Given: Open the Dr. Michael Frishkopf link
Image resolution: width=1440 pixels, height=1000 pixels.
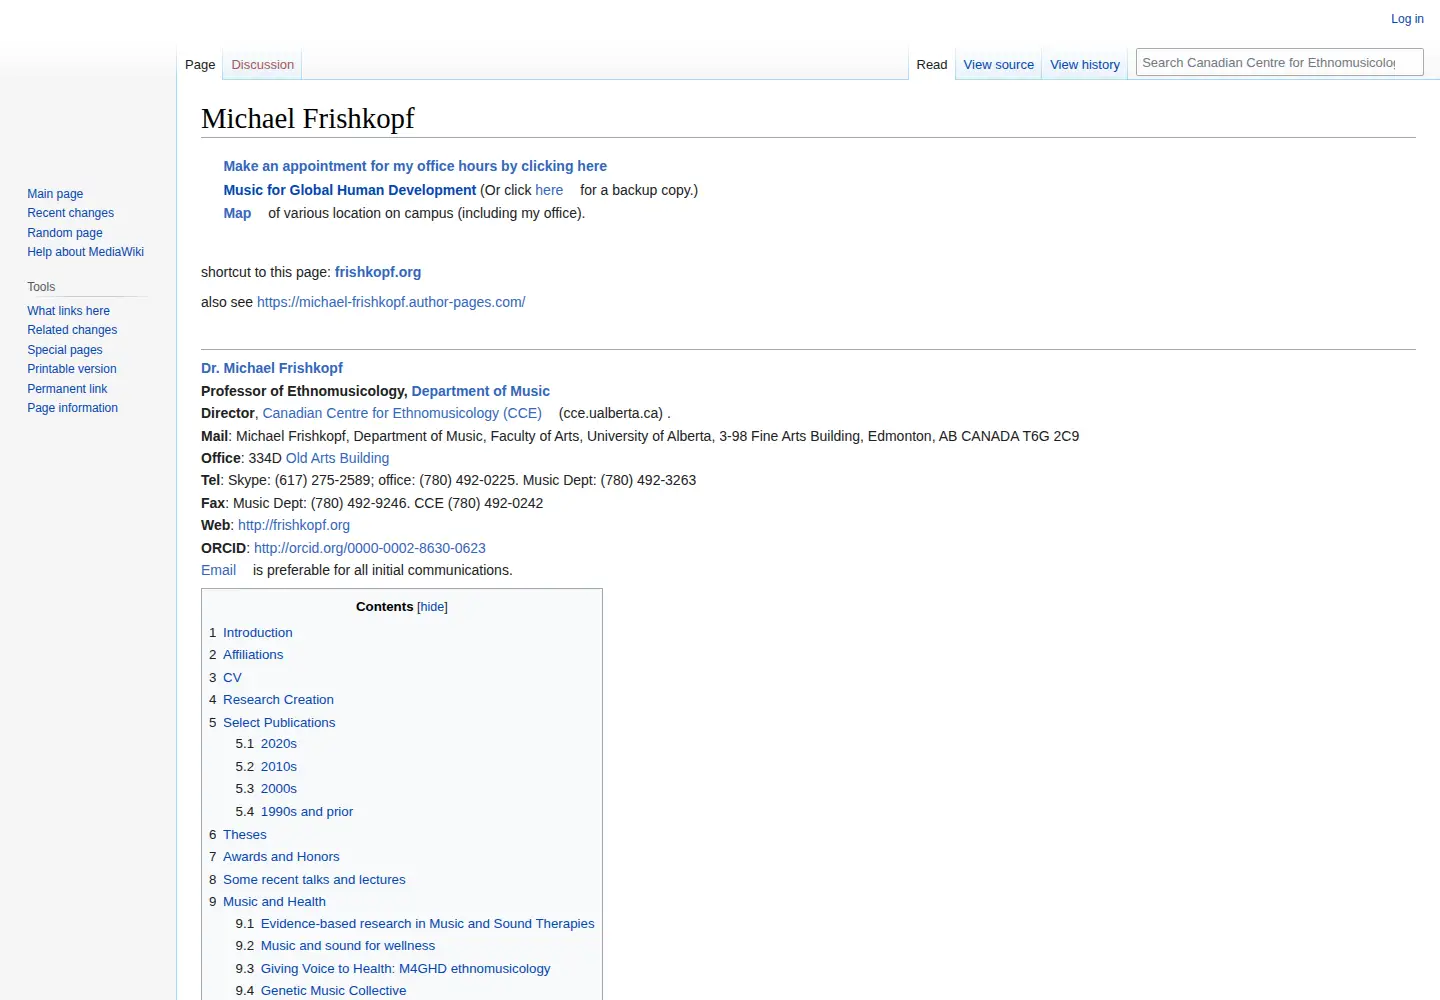Looking at the screenshot, I should [272, 368].
